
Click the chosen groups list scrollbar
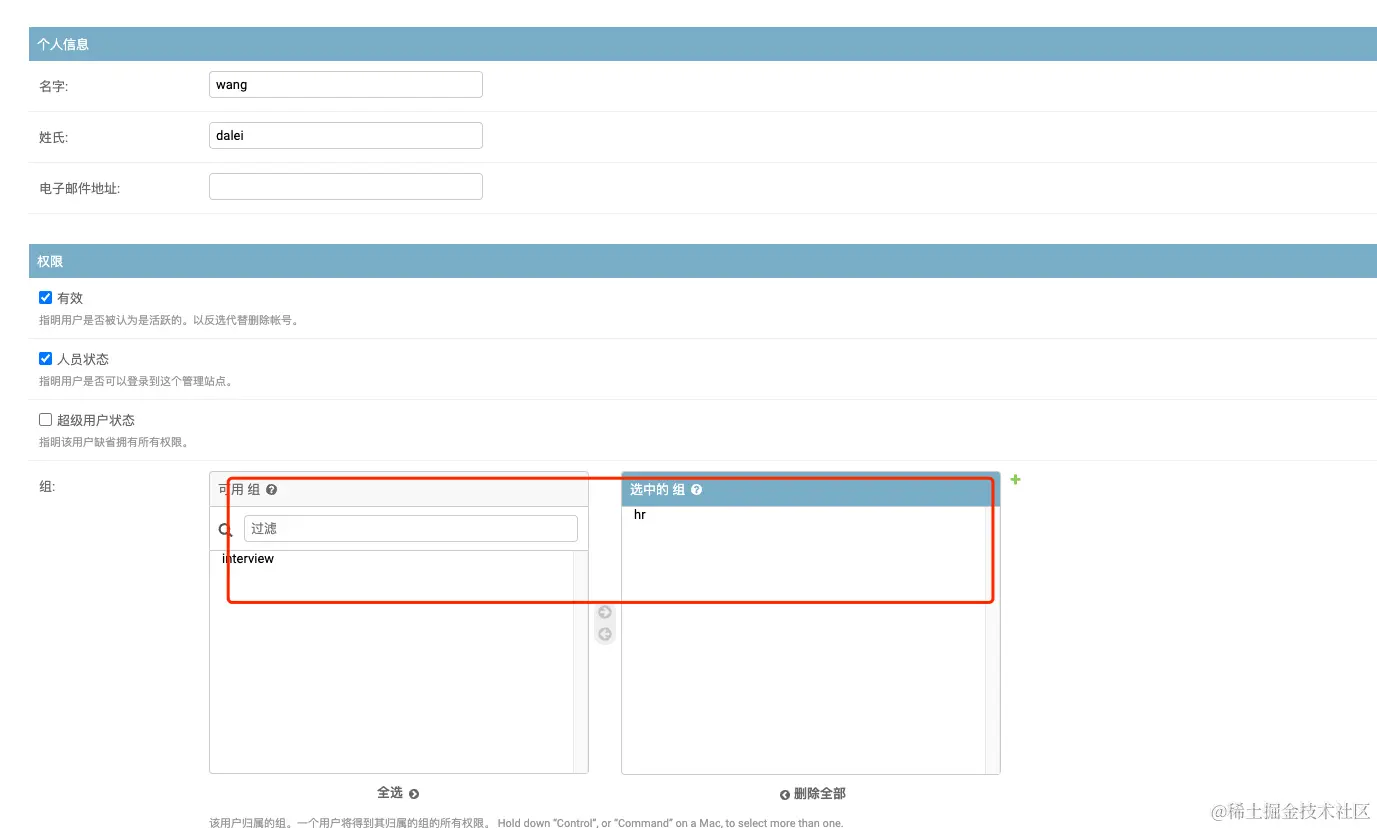click(x=992, y=640)
